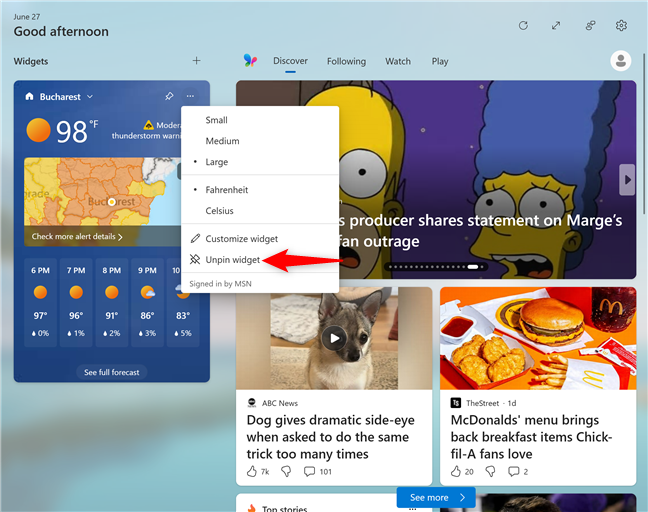
Task: Open the McDonalds menu article headline
Action: 531,437
